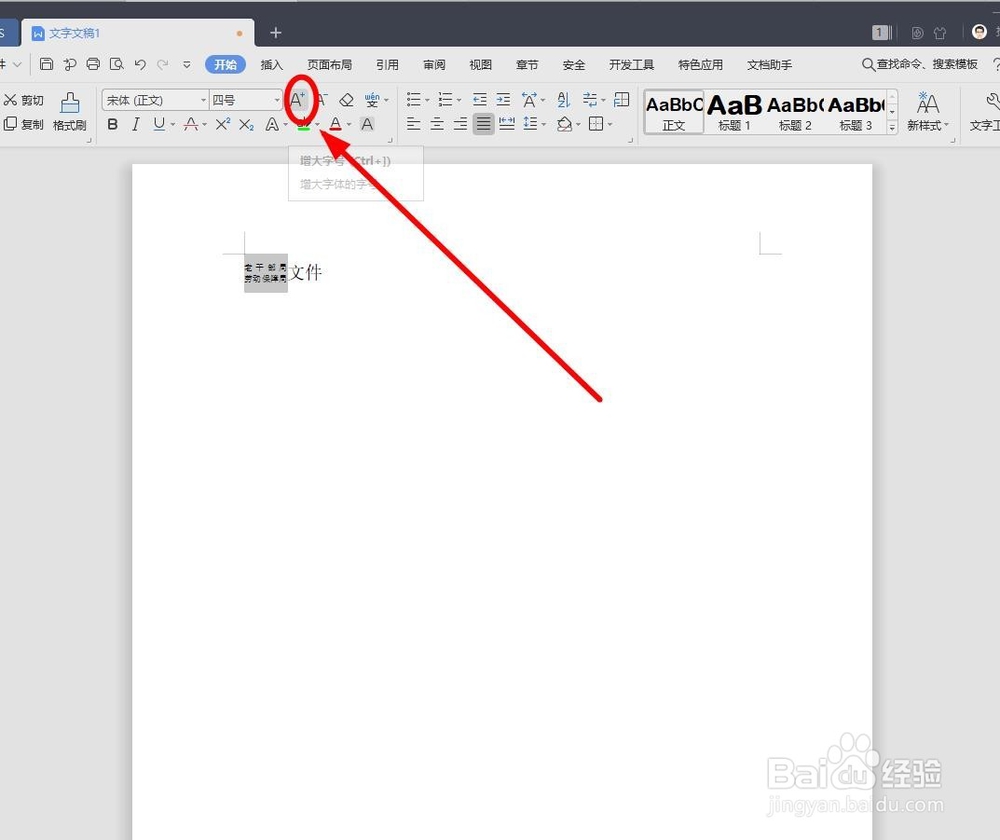Viewport: 1000px width, 840px height.
Task: Open Print Preview
Action: (117, 64)
